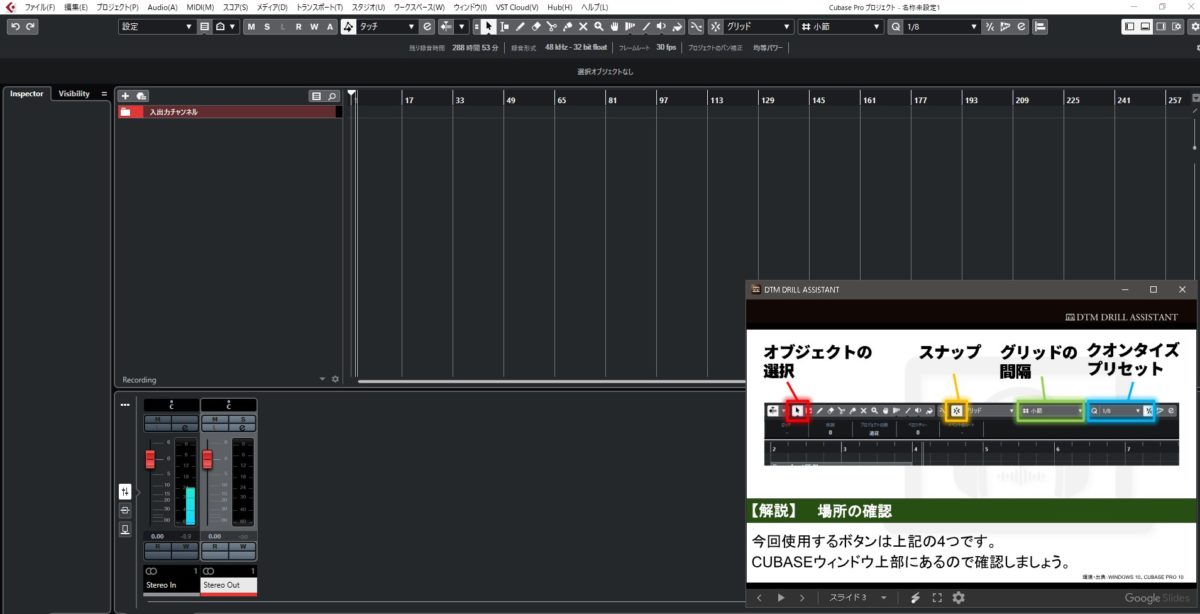The width and height of the screenshot is (1200, 614).
Task: Toggle global Solo S state button
Action: coord(266,27)
